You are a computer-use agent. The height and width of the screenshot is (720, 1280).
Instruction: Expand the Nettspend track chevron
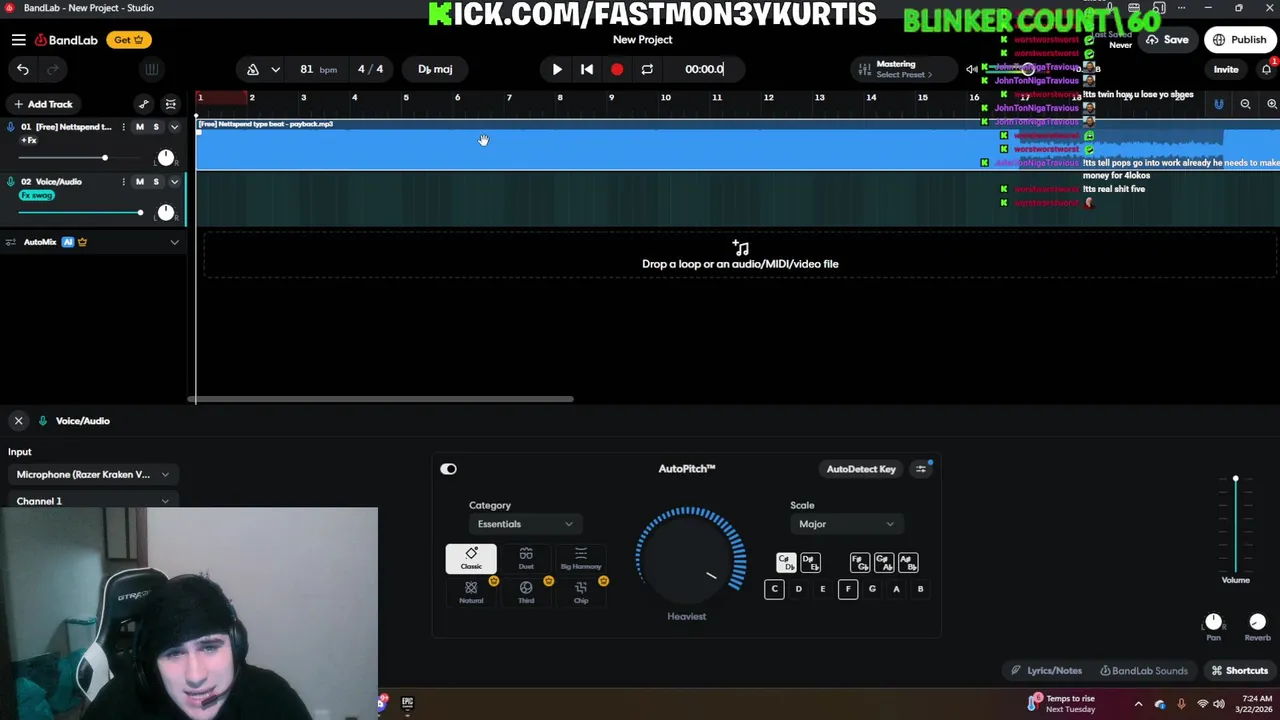(174, 127)
